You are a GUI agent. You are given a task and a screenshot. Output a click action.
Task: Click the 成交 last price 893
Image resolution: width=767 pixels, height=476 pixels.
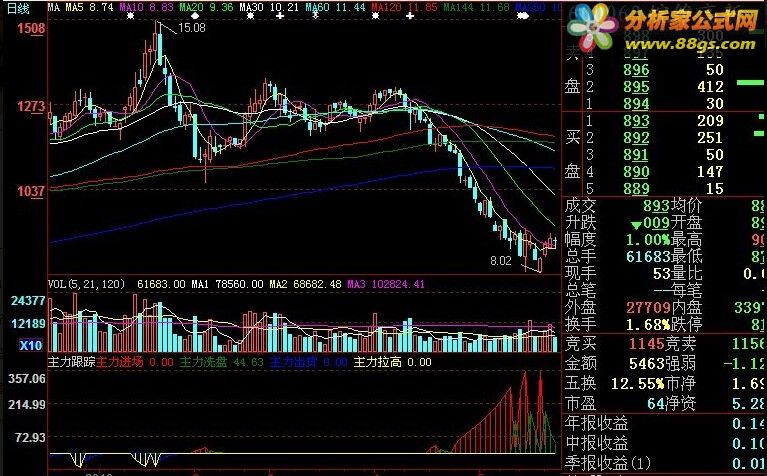tap(656, 206)
